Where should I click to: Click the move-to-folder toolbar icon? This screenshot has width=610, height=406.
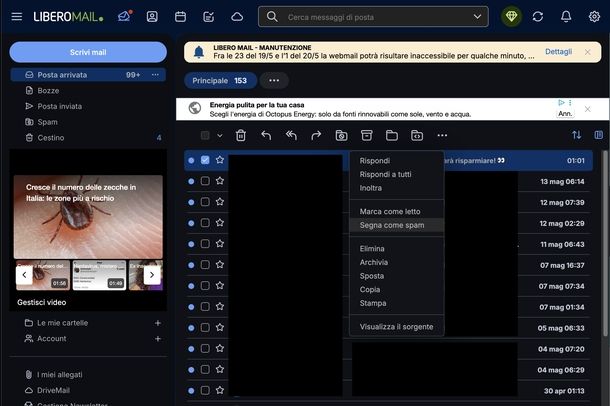(x=392, y=135)
